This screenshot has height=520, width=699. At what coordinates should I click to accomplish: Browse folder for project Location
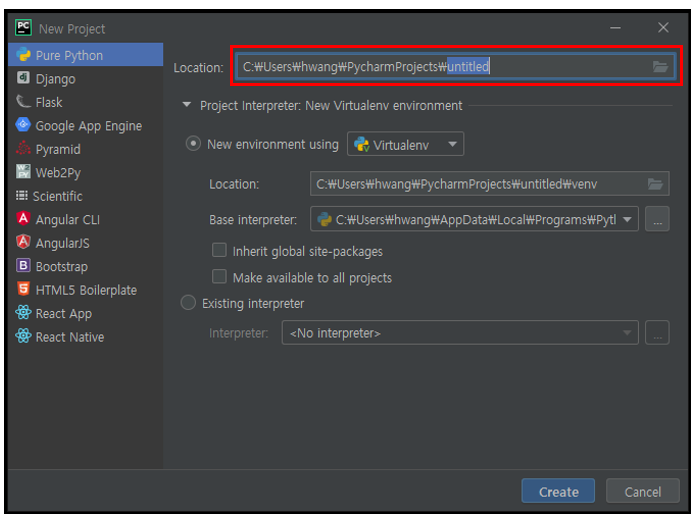[660, 67]
